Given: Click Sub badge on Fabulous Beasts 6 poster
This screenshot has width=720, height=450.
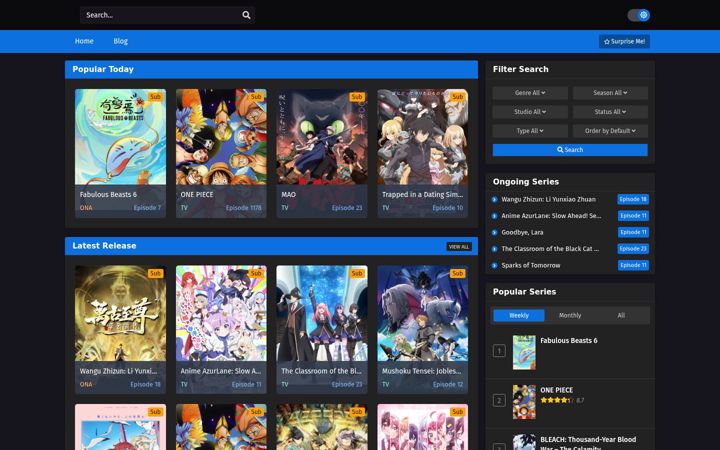Looking at the screenshot, I should [155, 97].
